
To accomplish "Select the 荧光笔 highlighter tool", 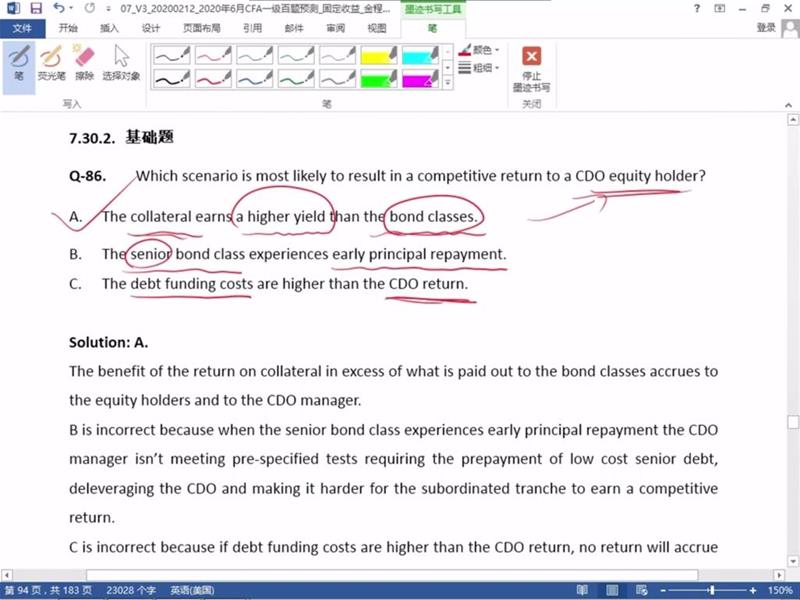I will (52, 64).
